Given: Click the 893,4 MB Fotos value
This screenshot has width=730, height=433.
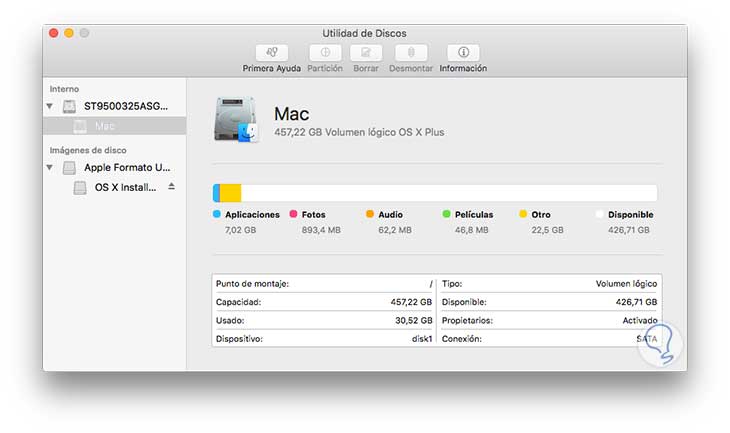Looking at the screenshot, I should coord(321,230).
